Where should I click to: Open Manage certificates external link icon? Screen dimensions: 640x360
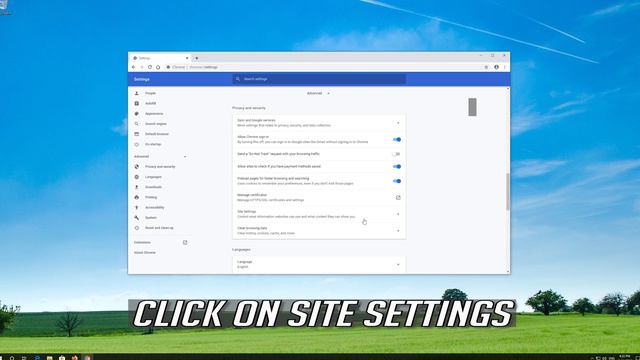coord(398,198)
